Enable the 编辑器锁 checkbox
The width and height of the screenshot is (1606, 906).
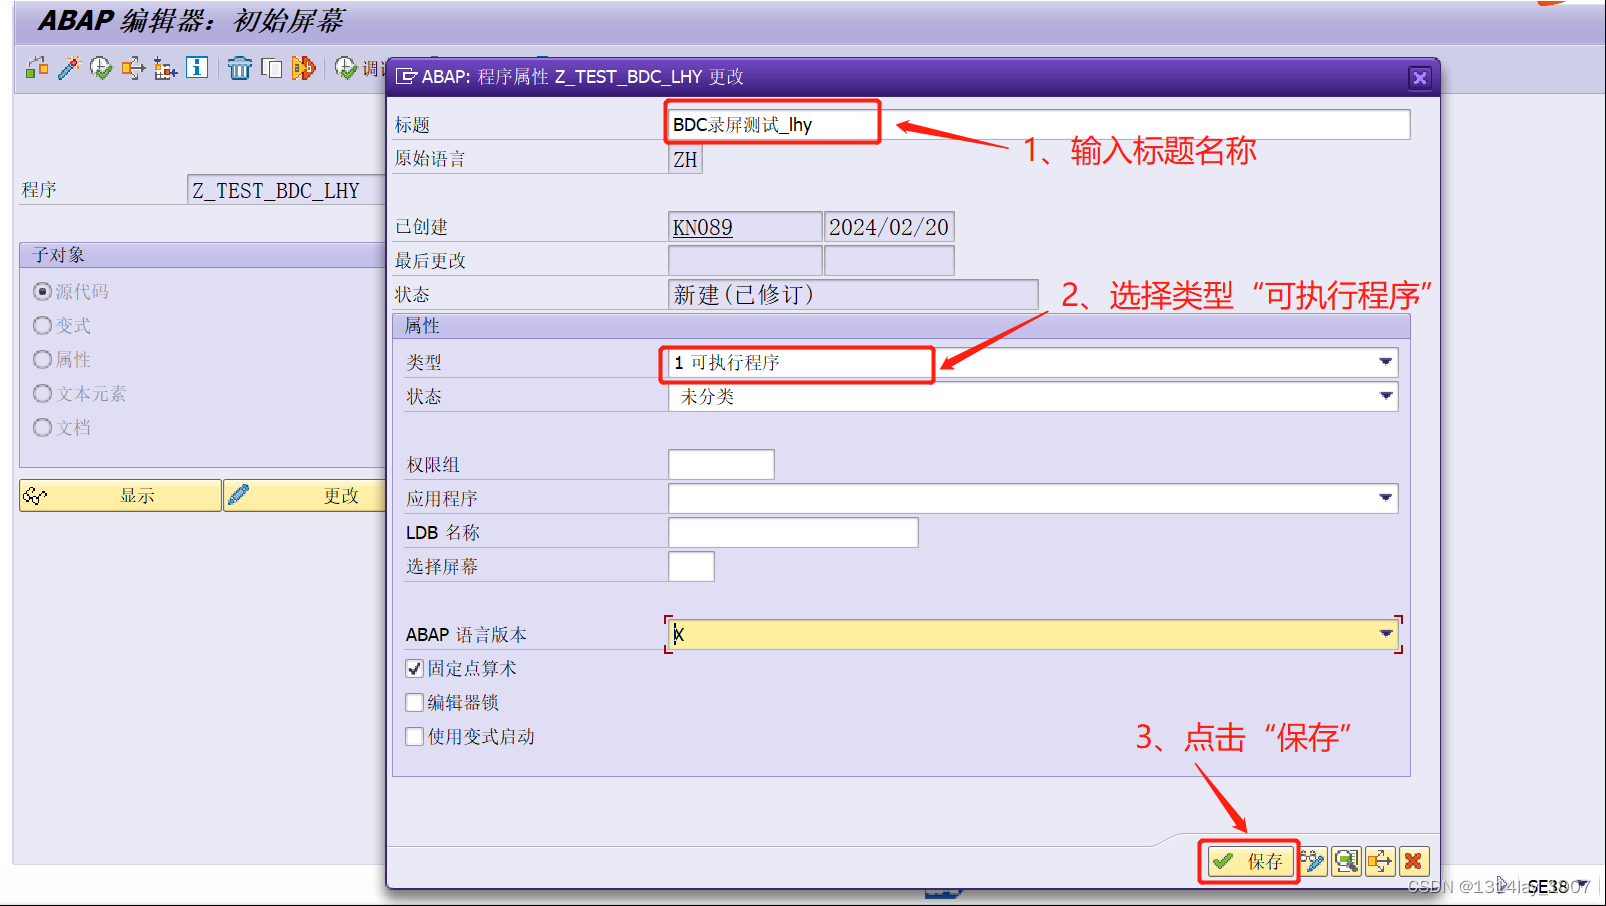click(415, 703)
